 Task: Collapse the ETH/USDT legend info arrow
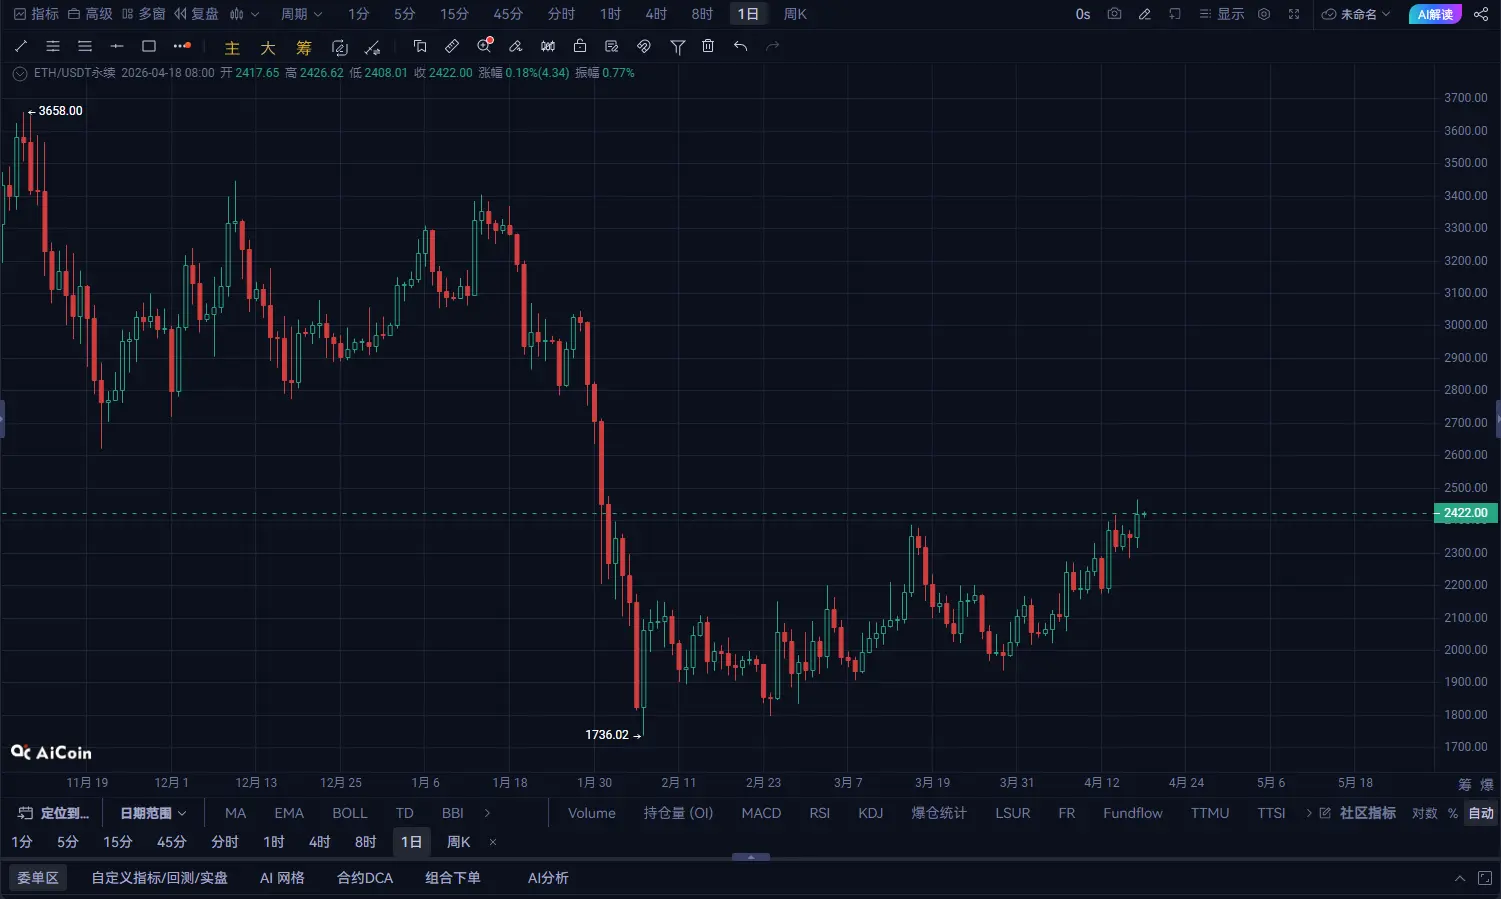[19, 73]
